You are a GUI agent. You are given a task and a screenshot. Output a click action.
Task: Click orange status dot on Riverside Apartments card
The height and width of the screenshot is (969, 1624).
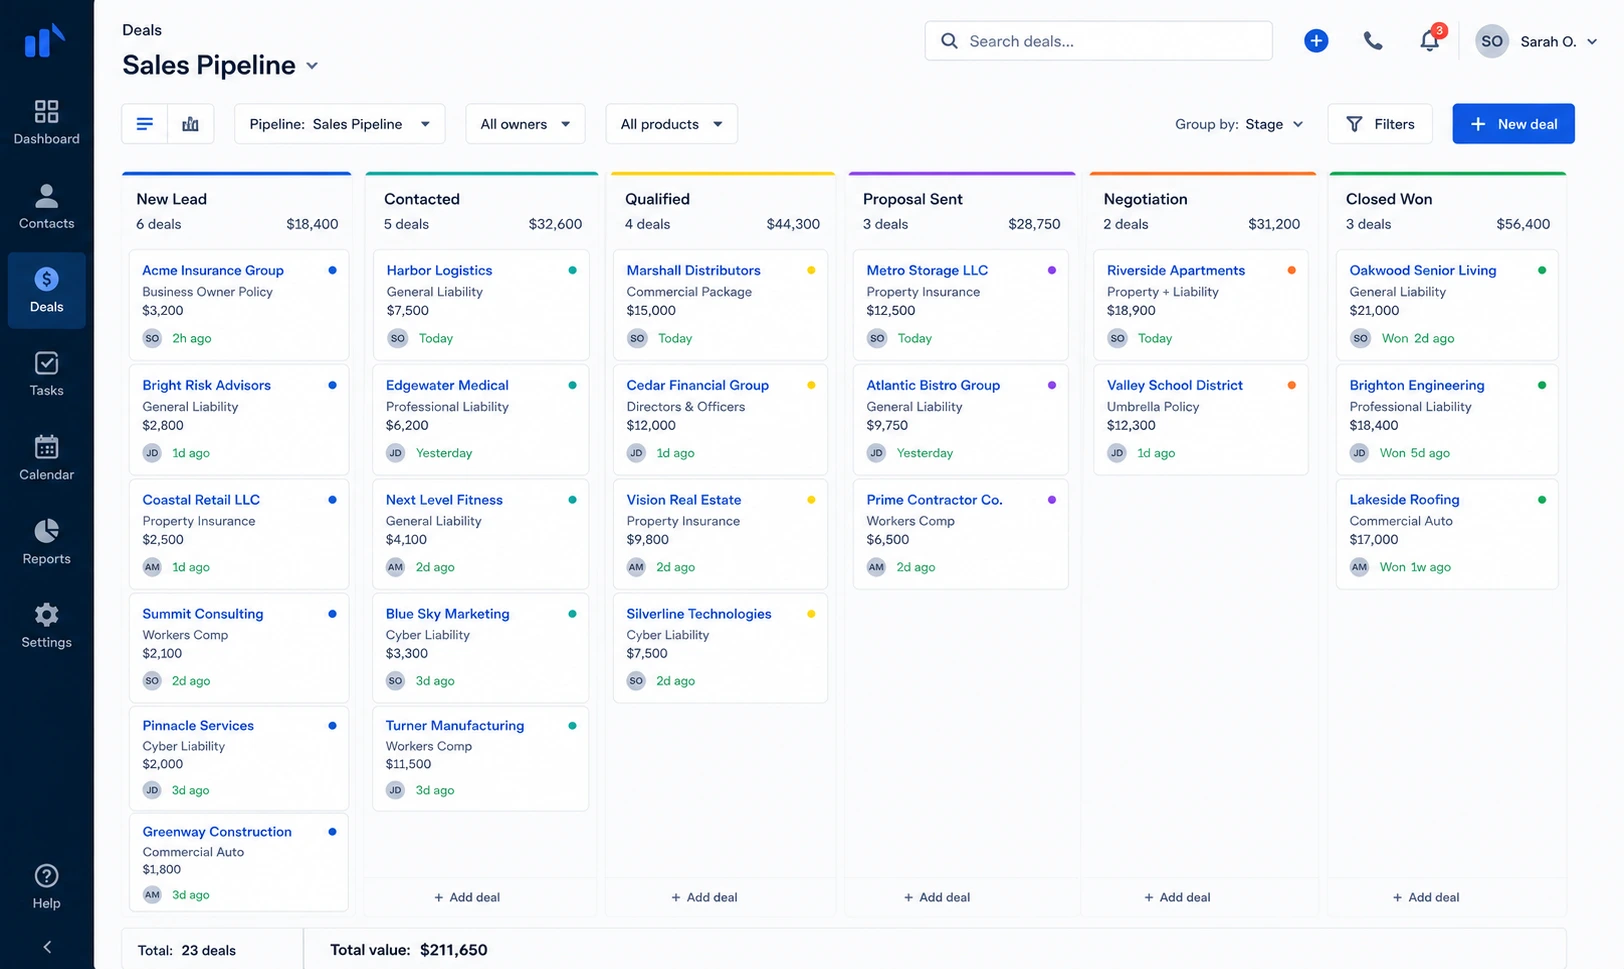pyautogui.click(x=1292, y=270)
